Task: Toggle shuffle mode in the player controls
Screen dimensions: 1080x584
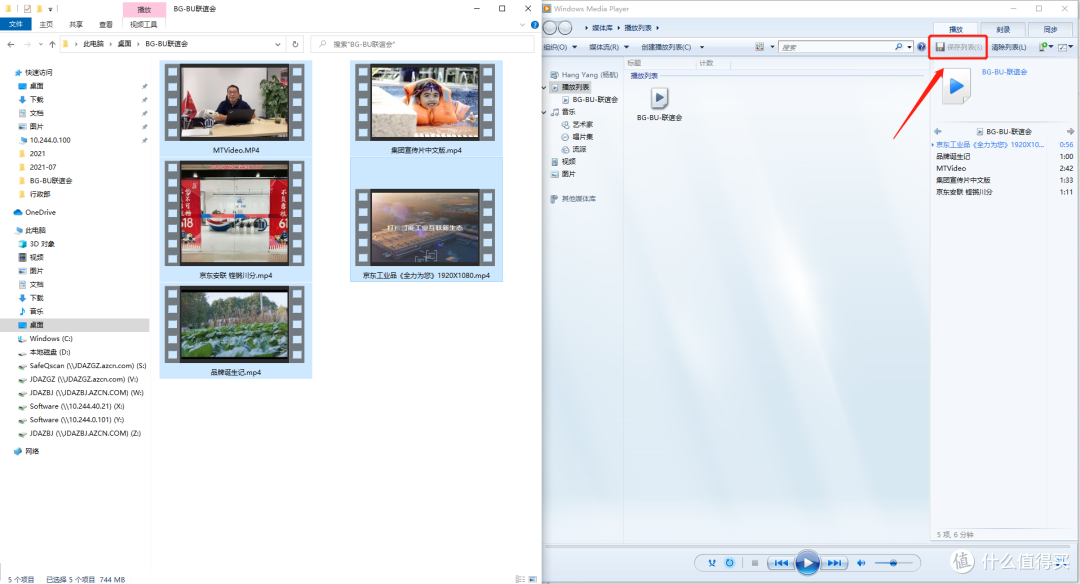Action: (712, 563)
